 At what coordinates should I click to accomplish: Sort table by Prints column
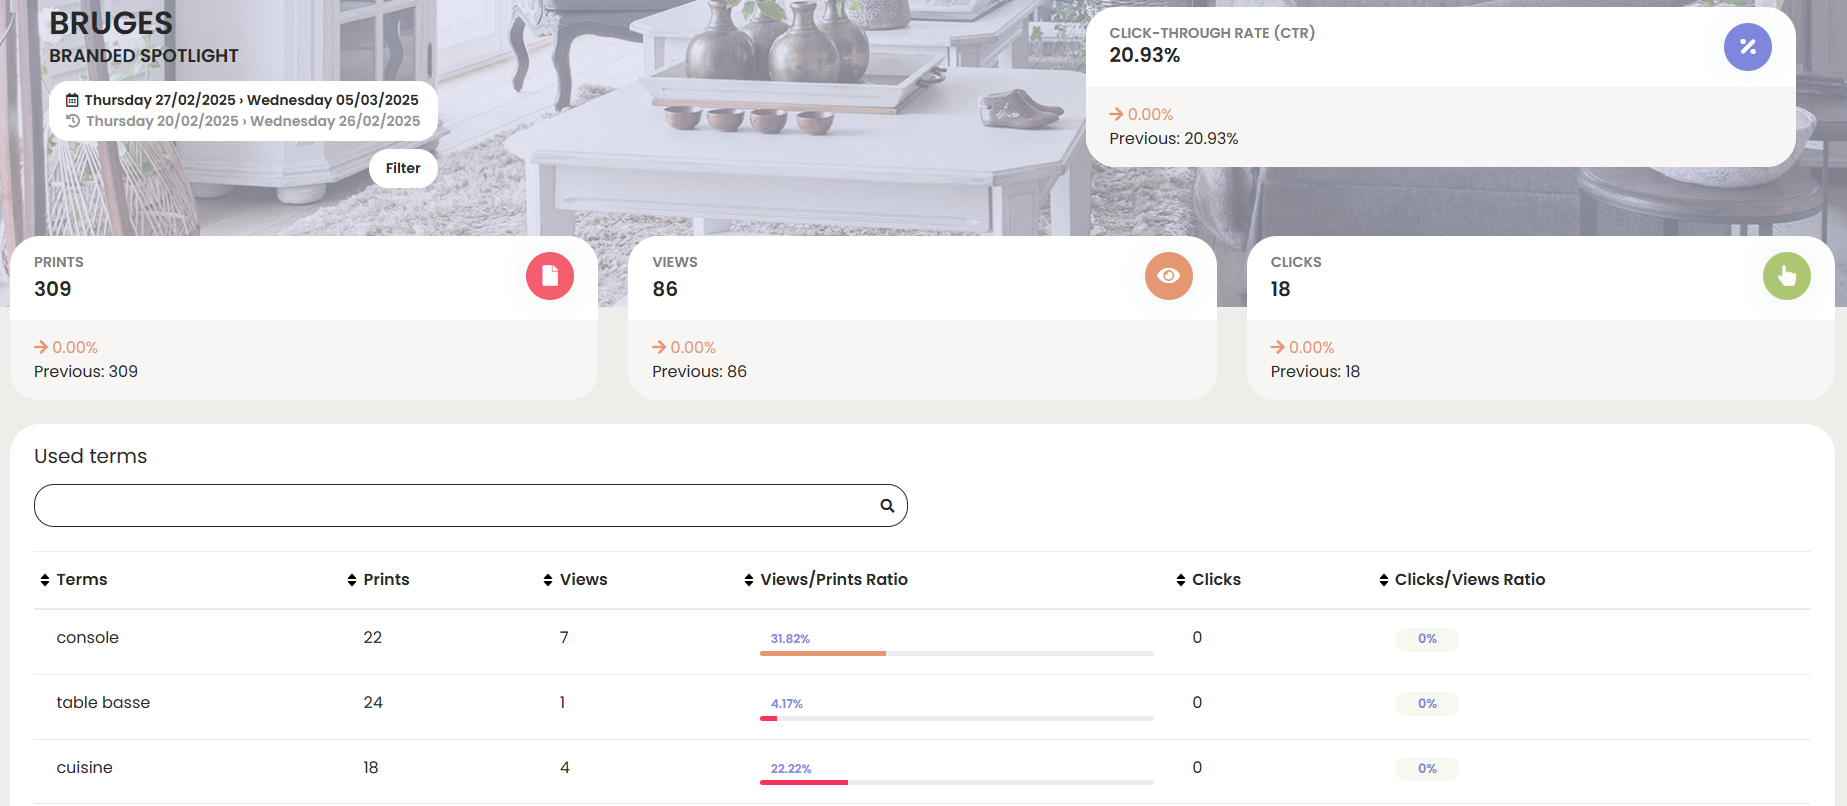378,580
